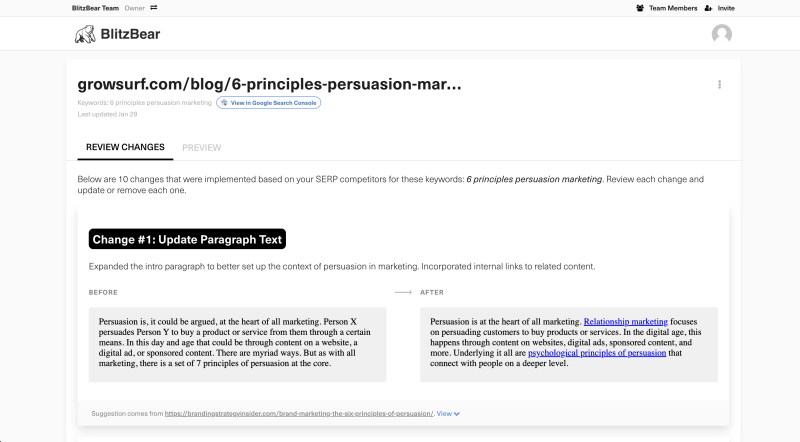Click the growsurf.com blog page title
The image size is (800, 442).
(269, 84)
